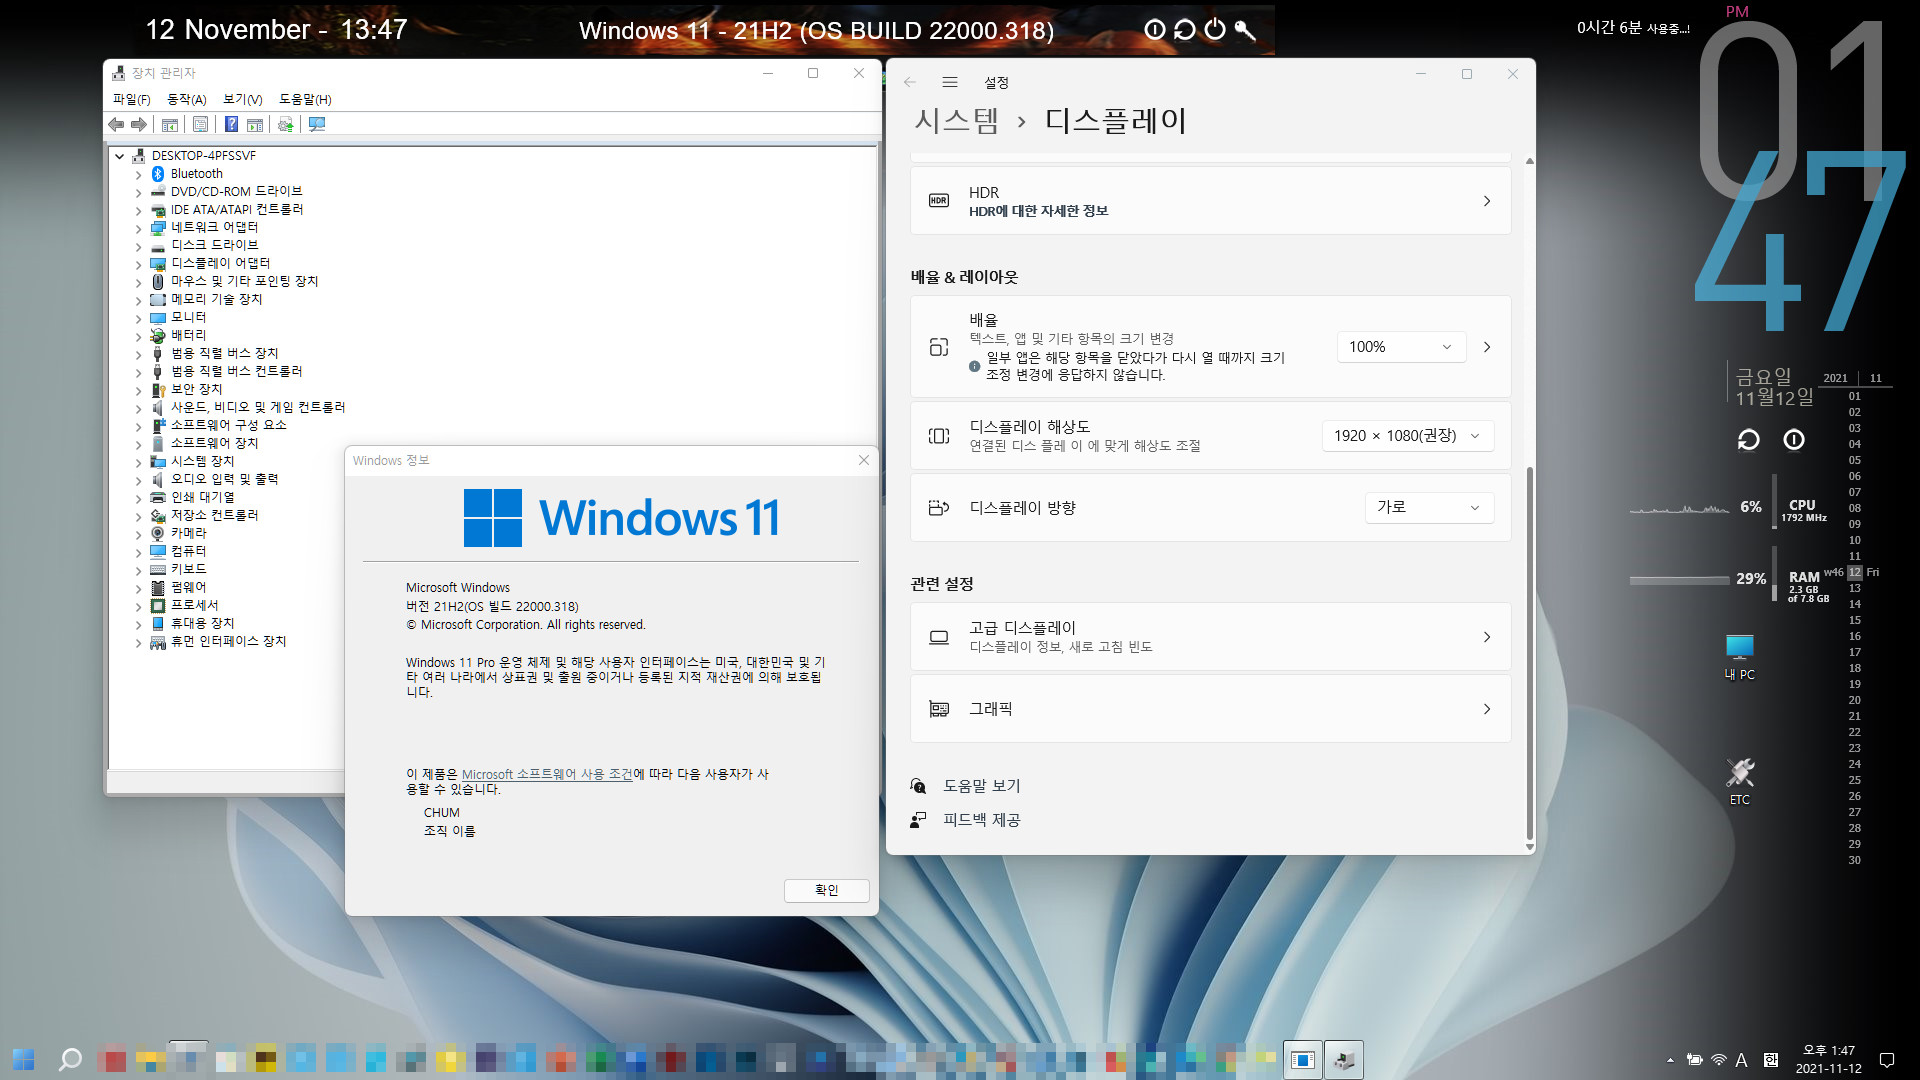
Task: Open 고급 디스플레이 settings
Action: [x=1210, y=637]
